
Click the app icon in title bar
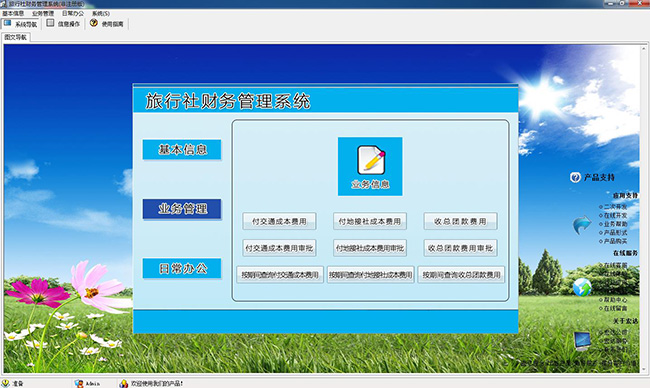coord(4,4)
